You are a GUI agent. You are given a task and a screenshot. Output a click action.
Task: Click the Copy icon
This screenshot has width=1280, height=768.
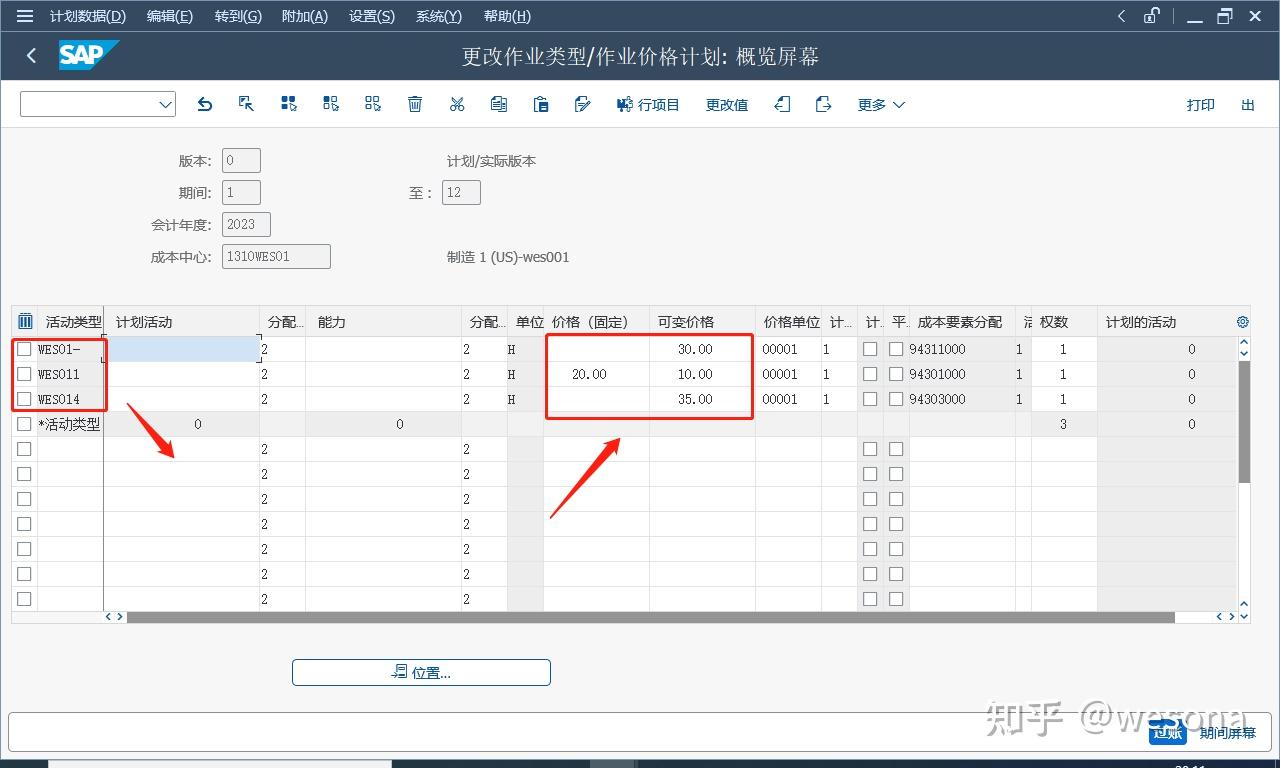(x=499, y=104)
